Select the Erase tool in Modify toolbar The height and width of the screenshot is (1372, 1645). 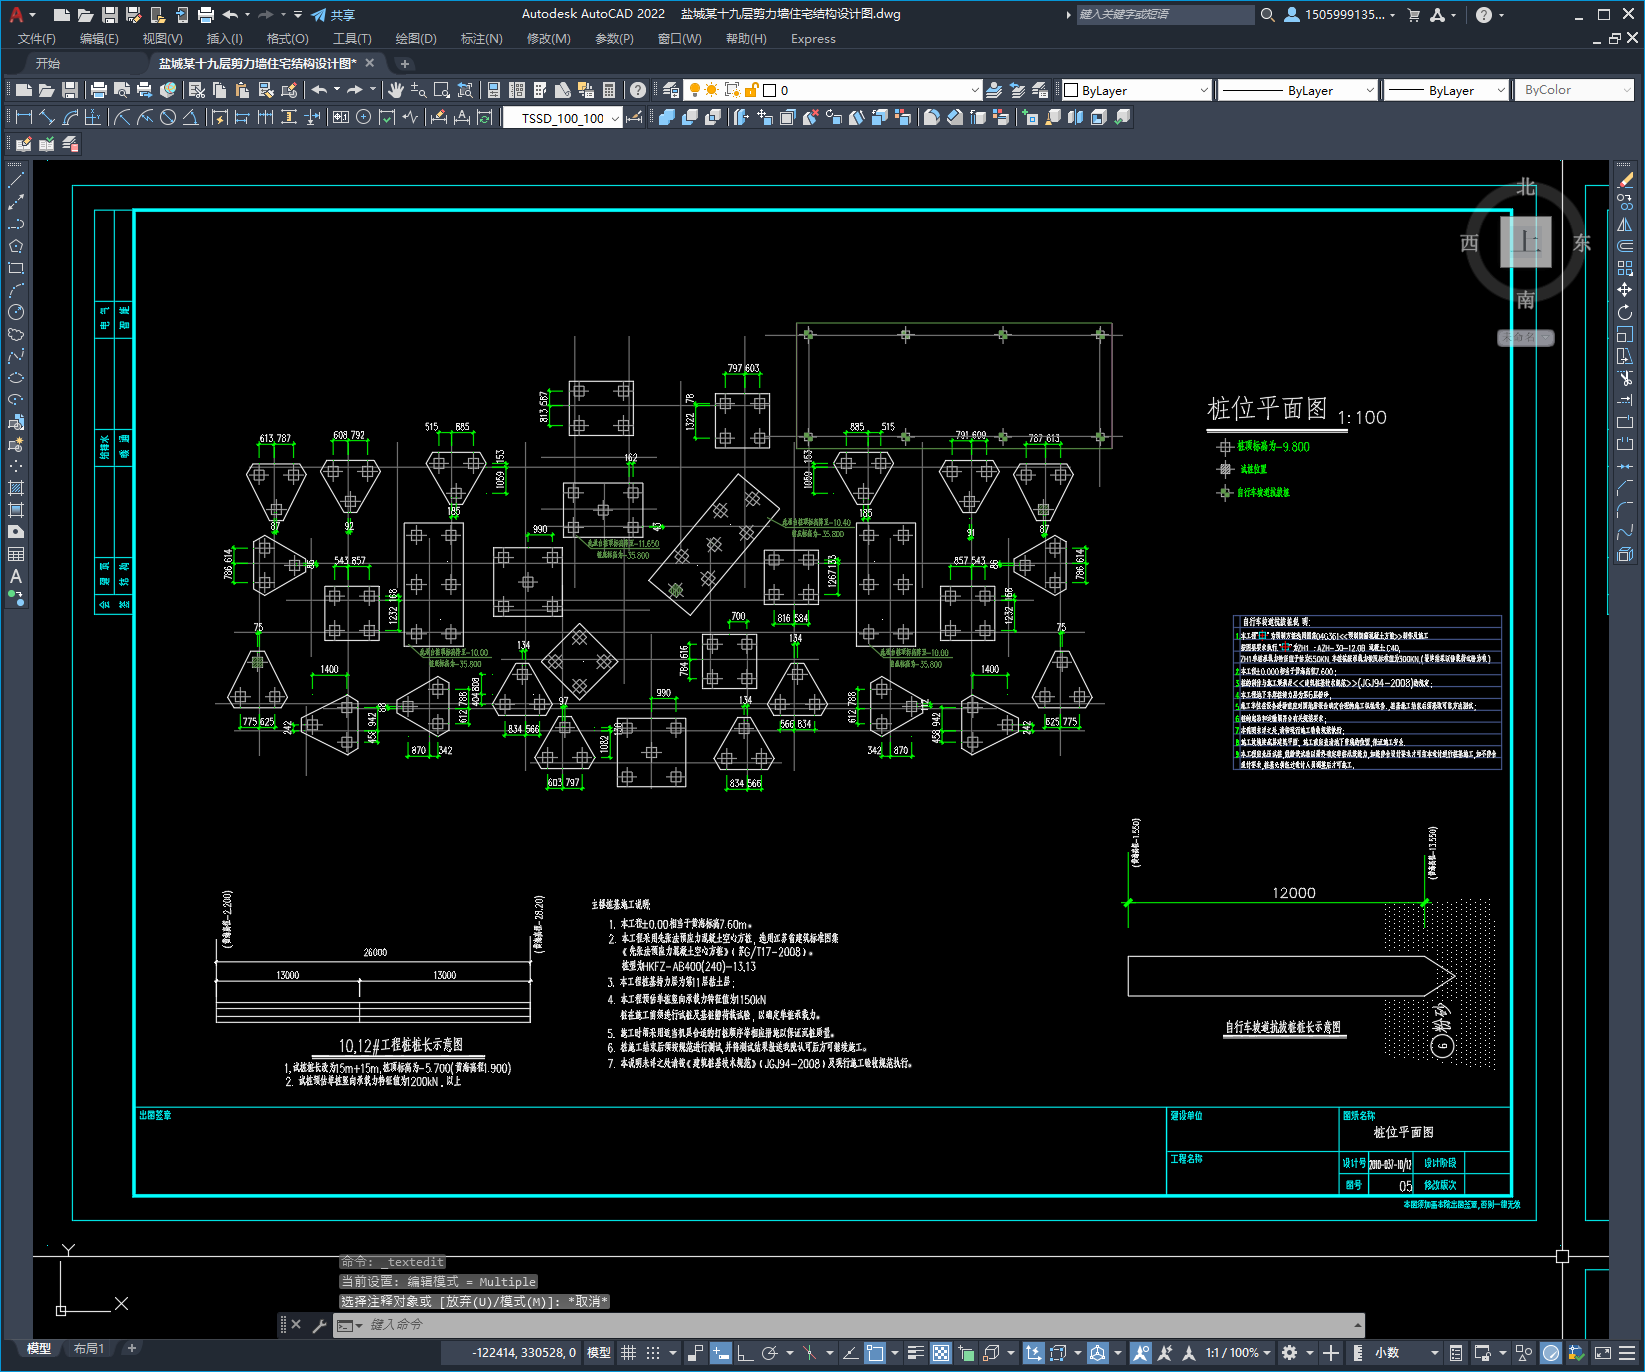pos(1625,180)
